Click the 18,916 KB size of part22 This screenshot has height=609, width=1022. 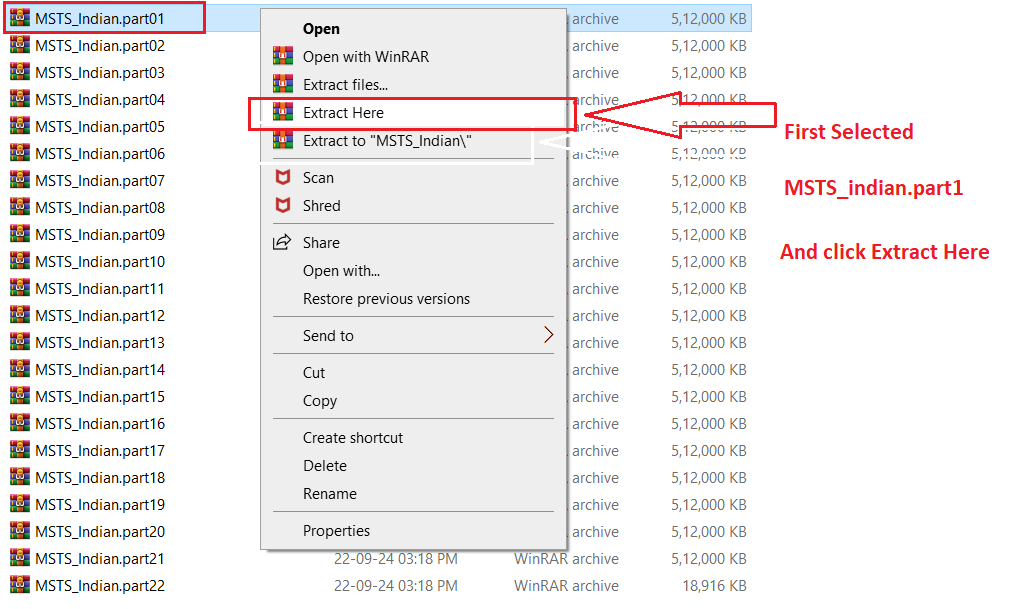tap(714, 586)
